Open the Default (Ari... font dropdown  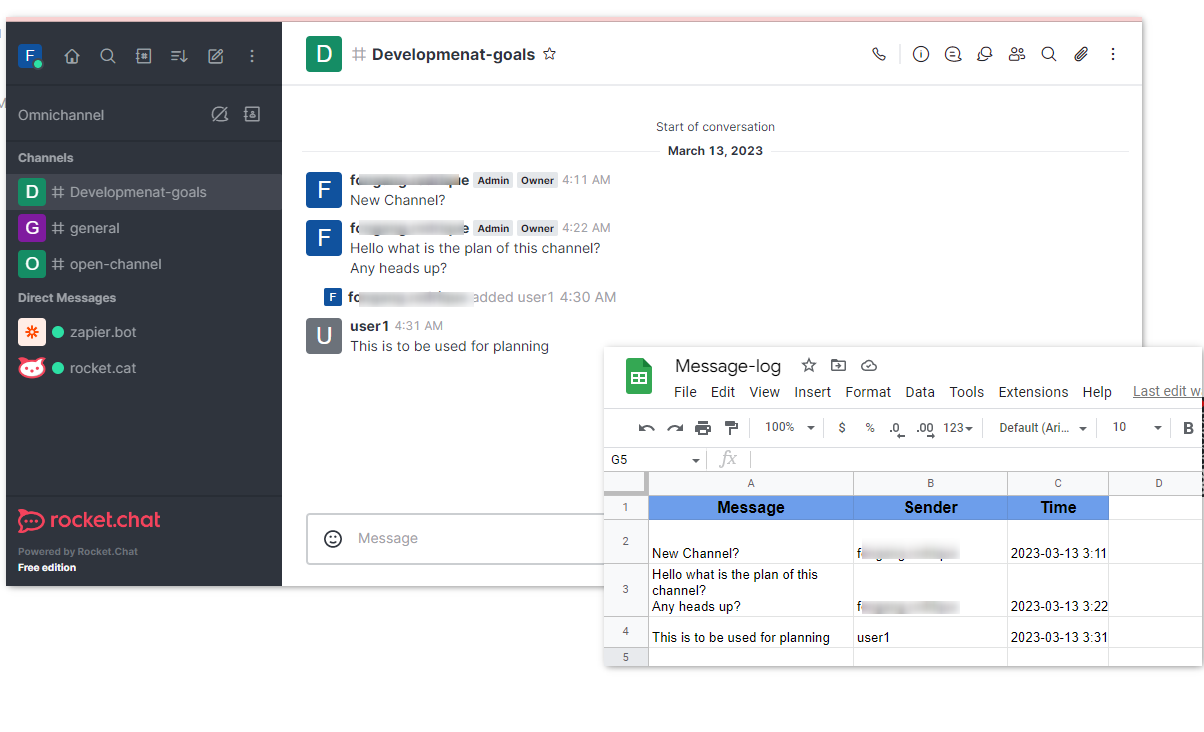point(1042,428)
